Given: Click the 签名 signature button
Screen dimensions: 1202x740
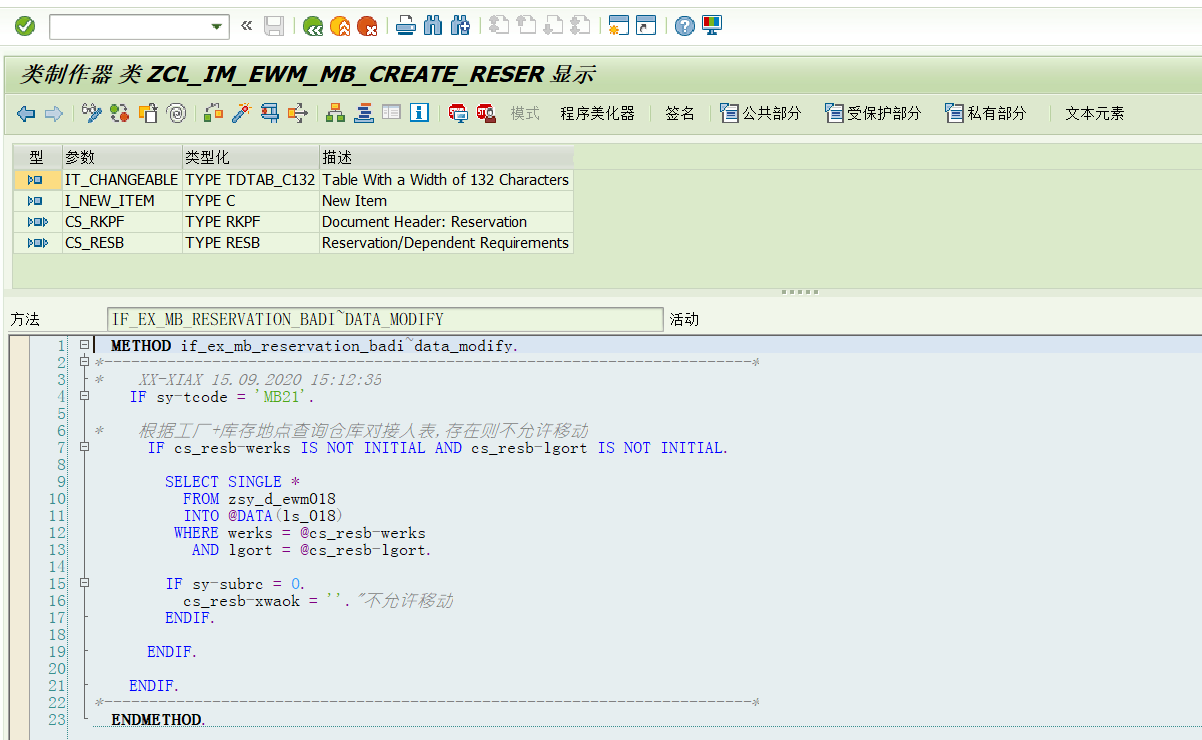Looking at the screenshot, I should pos(680,113).
